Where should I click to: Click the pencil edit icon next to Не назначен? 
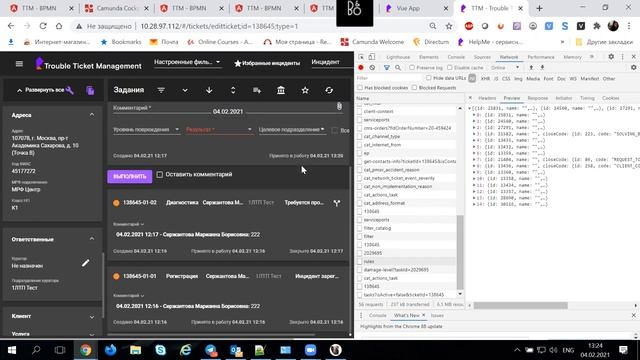click(85, 263)
